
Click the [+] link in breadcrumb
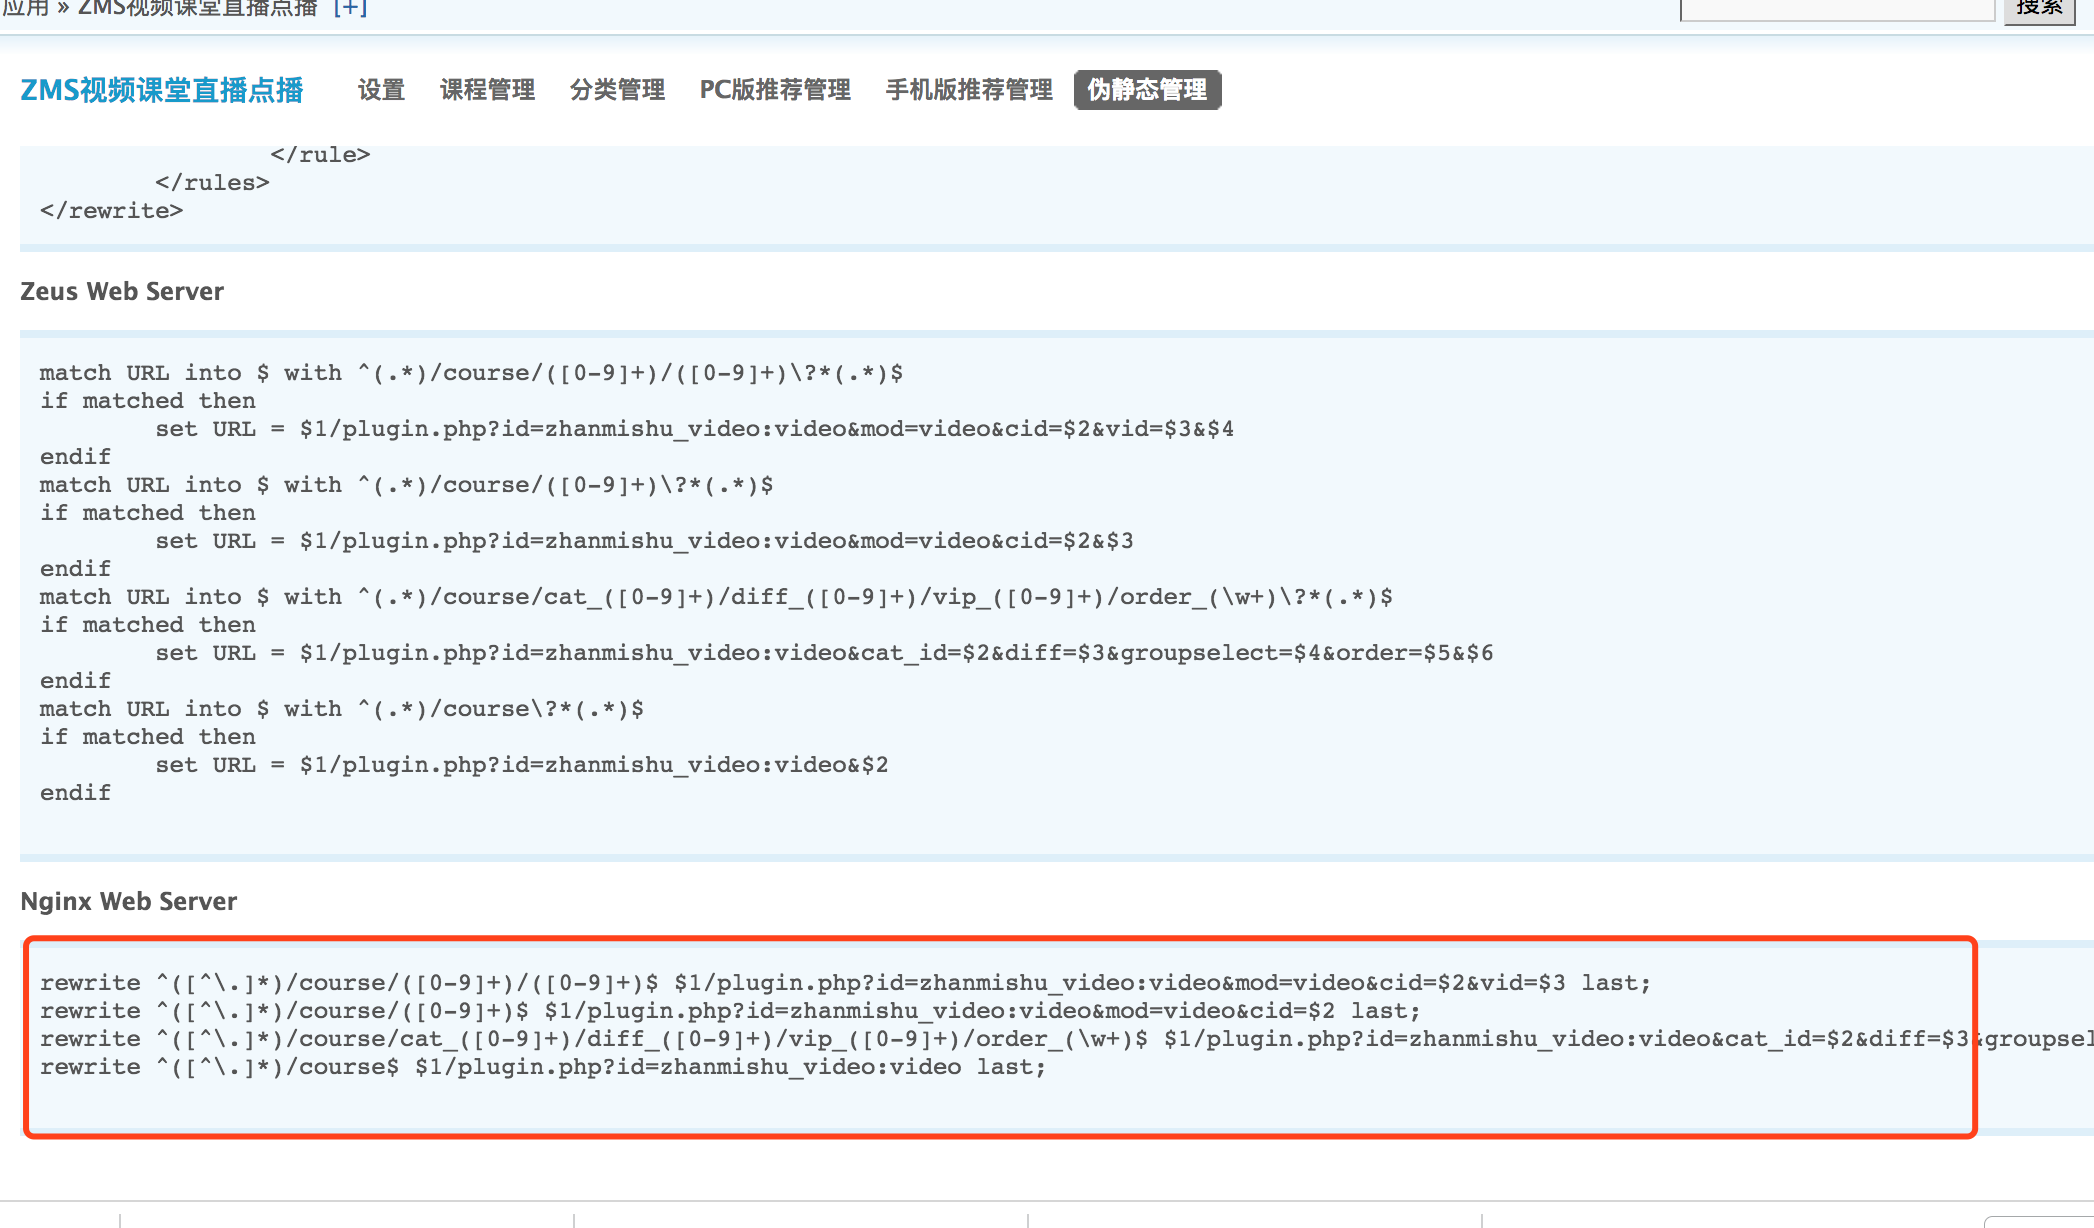tap(350, 8)
